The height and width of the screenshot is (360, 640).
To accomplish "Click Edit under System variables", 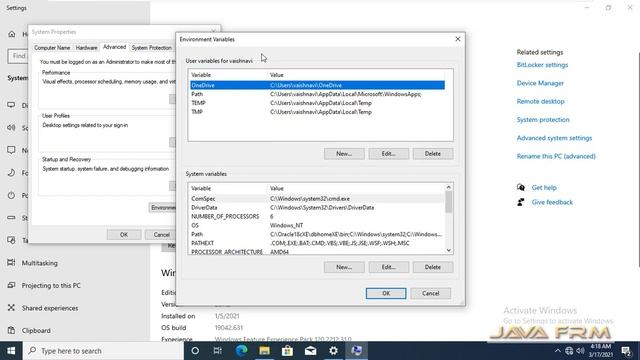I will pyautogui.click(x=389, y=267).
